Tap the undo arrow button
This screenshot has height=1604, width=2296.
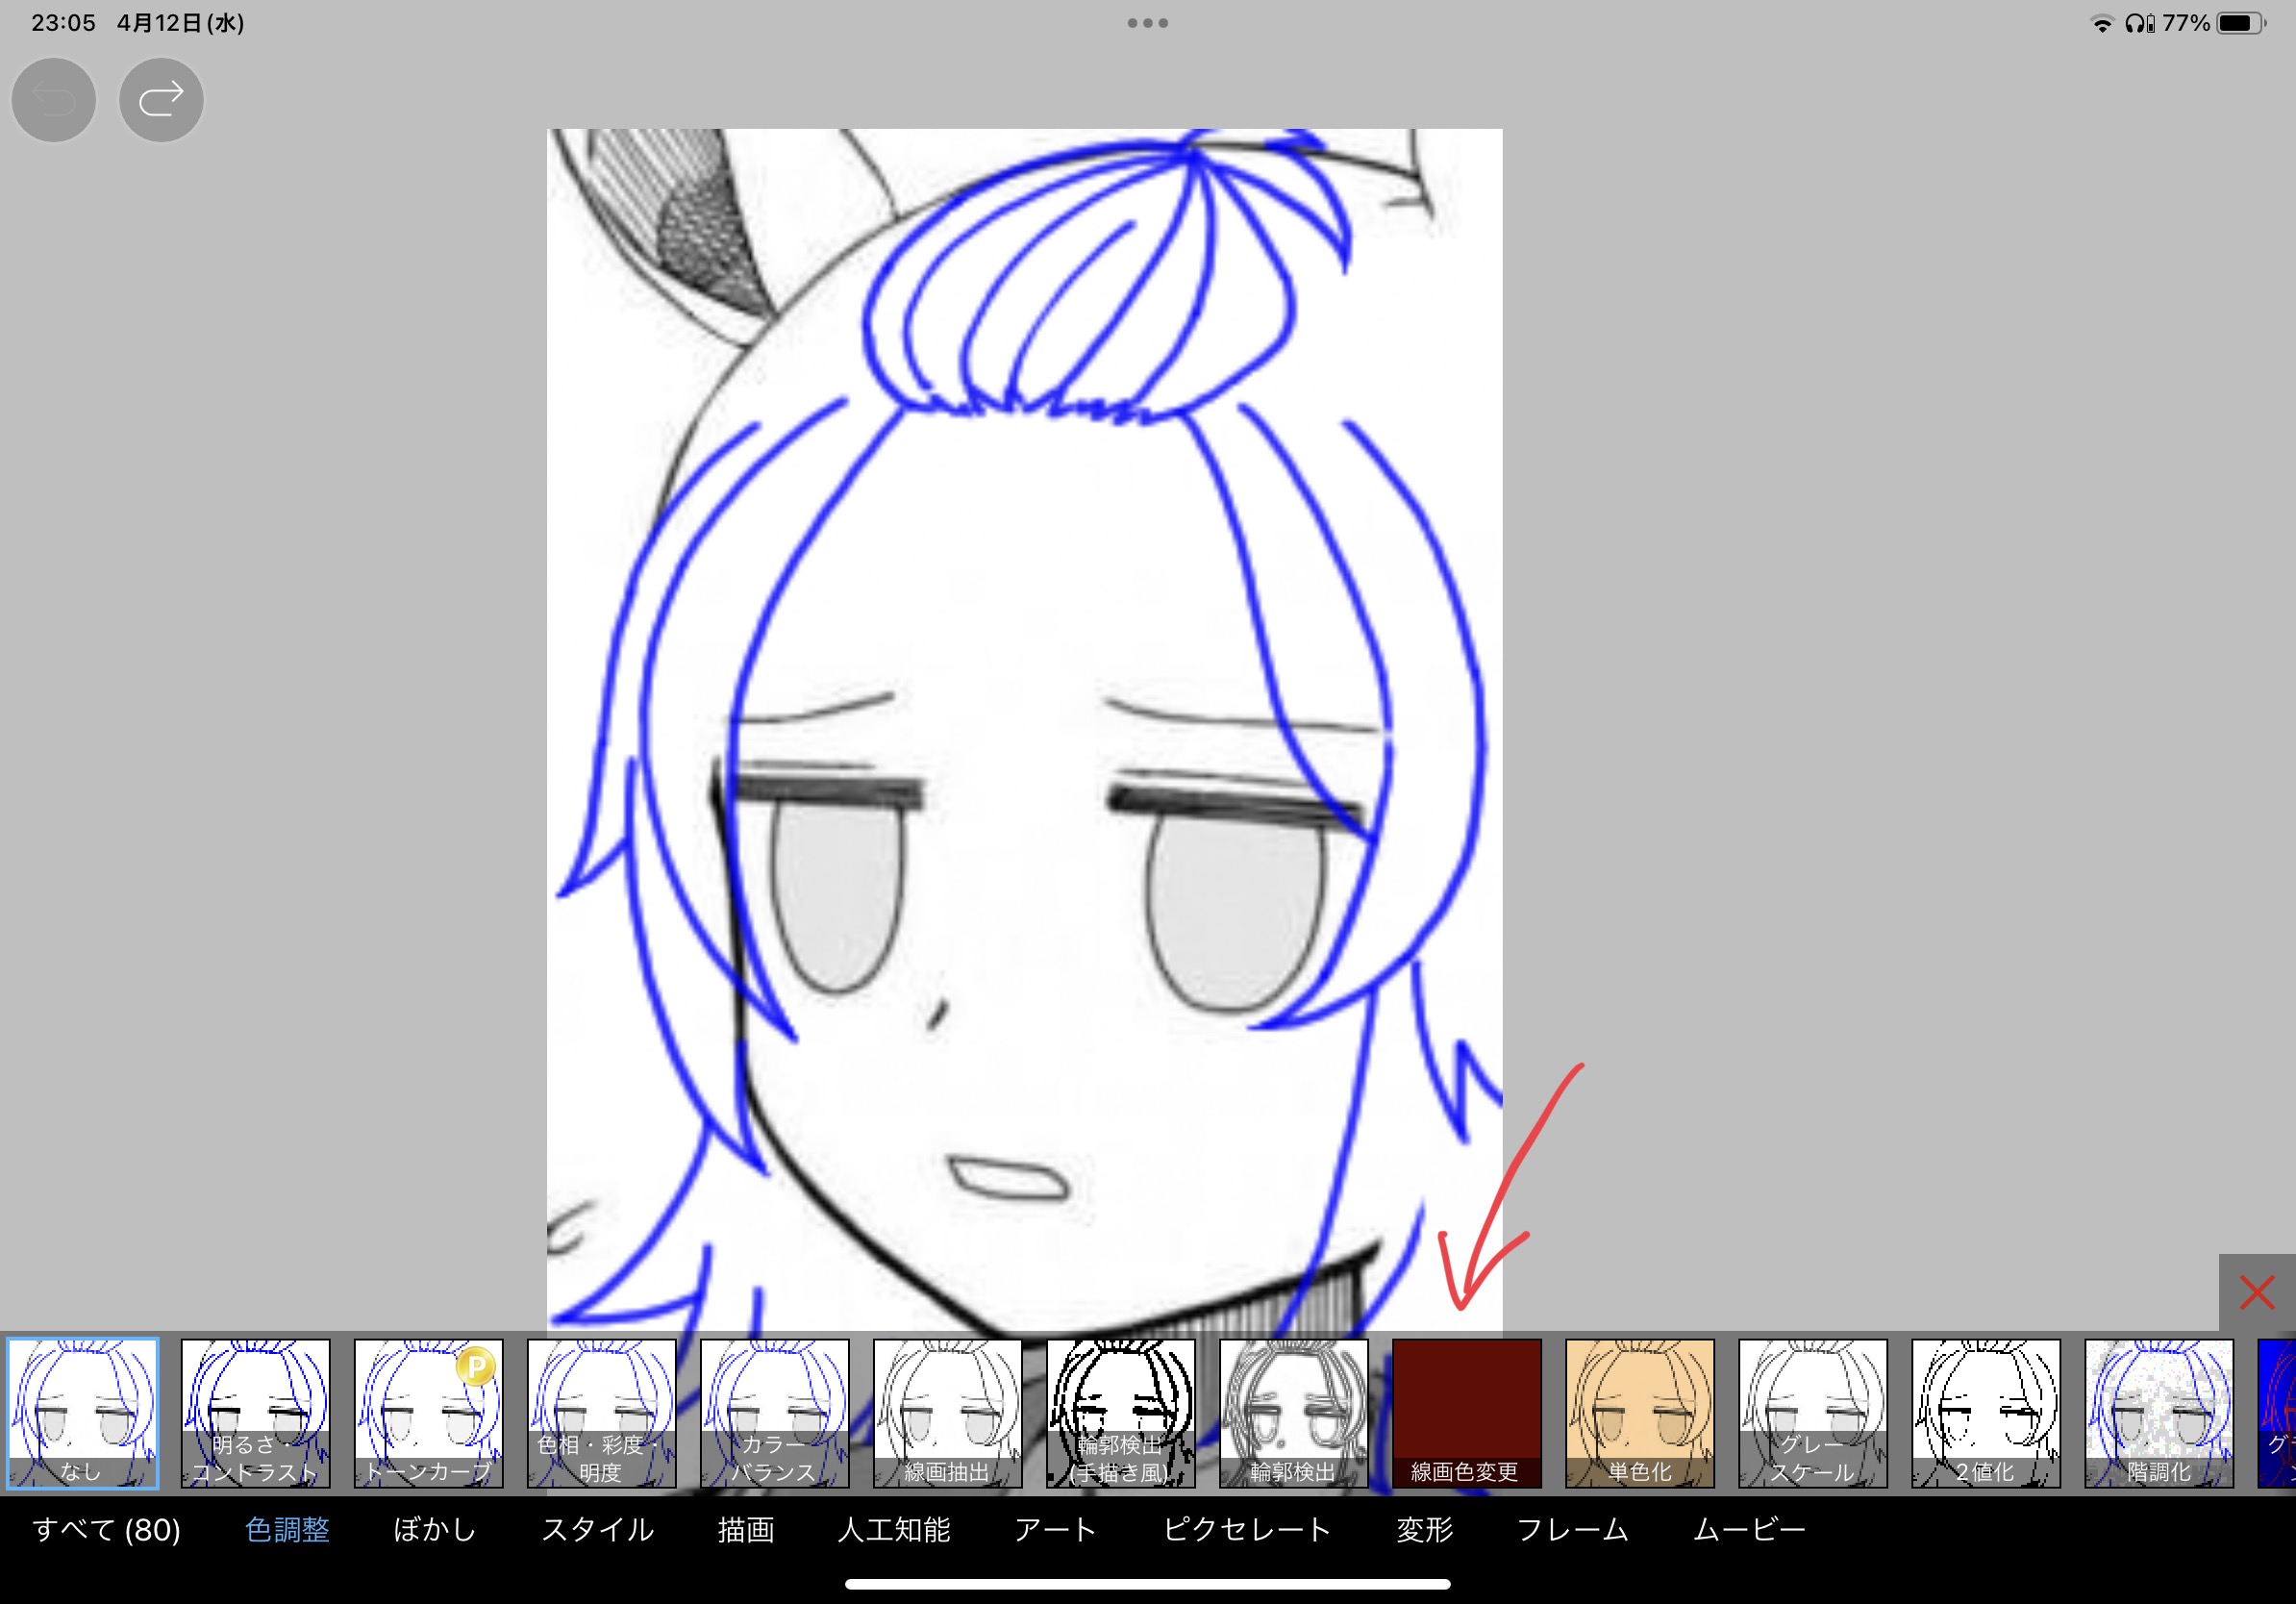54,100
